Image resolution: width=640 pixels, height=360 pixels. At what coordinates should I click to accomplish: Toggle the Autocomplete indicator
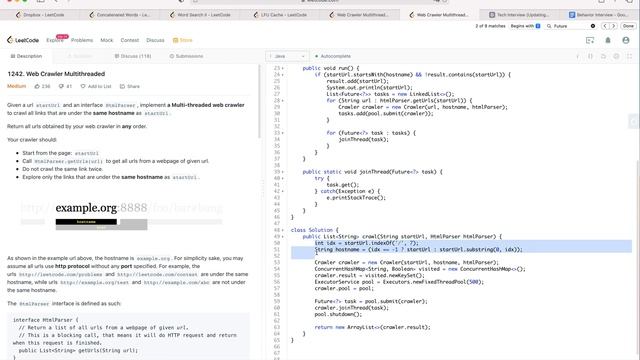pyautogui.click(x=333, y=56)
